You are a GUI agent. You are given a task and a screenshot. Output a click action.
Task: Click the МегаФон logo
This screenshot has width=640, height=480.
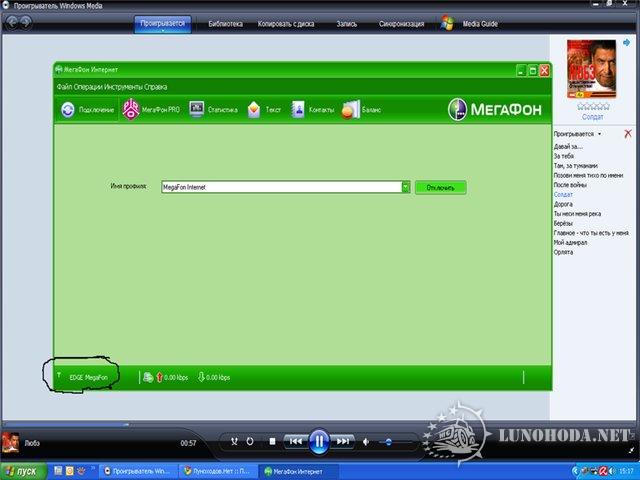(x=494, y=109)
